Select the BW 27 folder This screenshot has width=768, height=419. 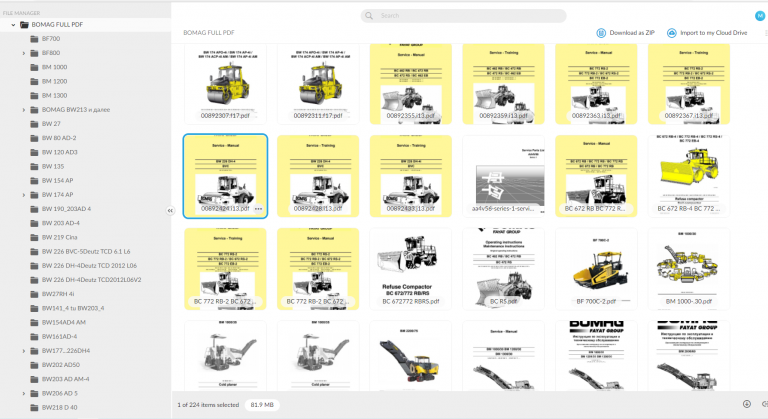click(x=51, y=124)
